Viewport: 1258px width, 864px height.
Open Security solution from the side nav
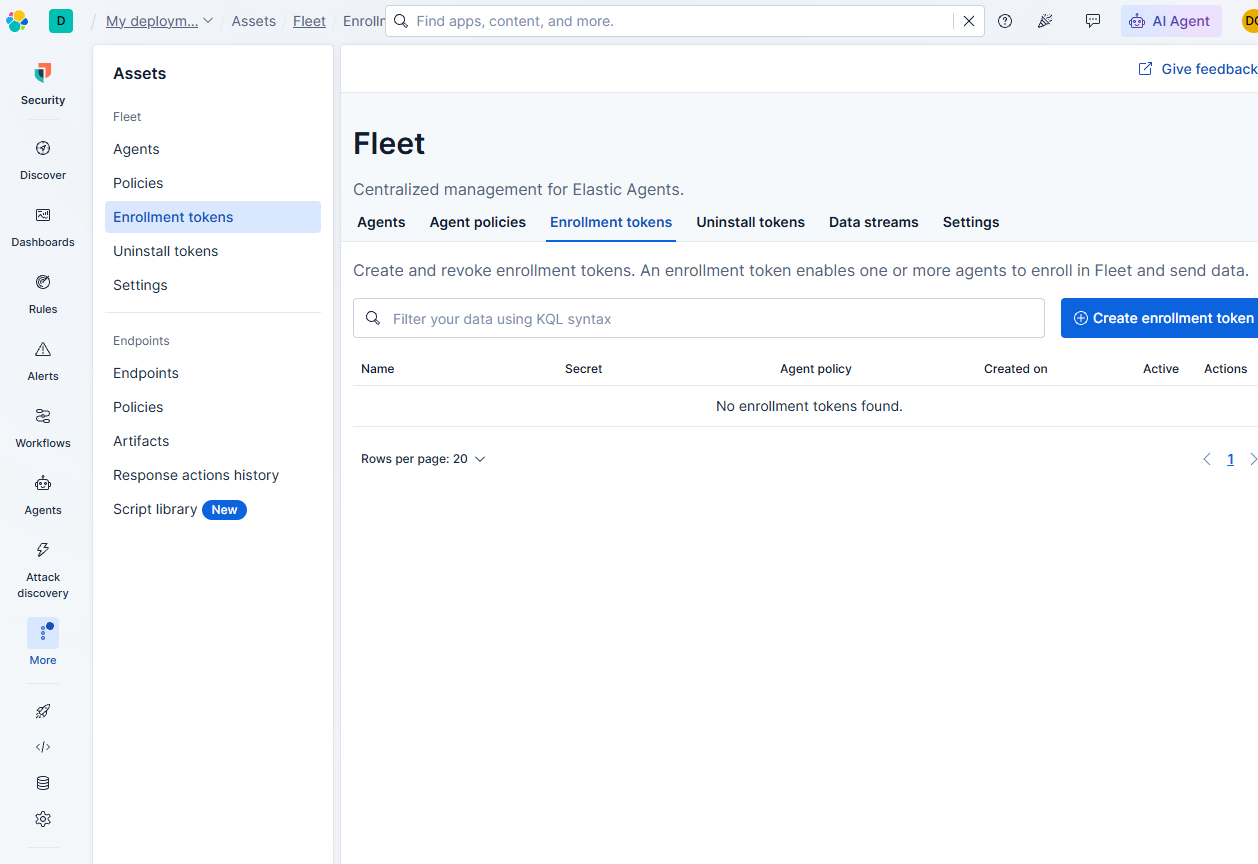point(43,84)
